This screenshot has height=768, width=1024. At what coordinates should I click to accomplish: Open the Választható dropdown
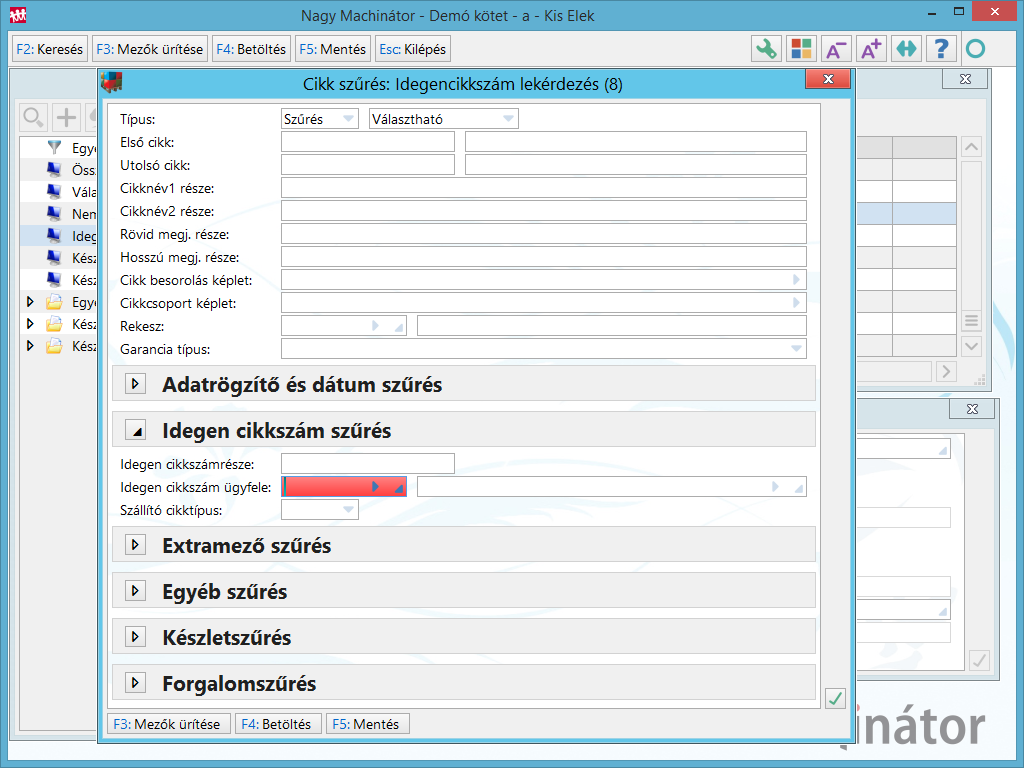click(x=443, y=119)
